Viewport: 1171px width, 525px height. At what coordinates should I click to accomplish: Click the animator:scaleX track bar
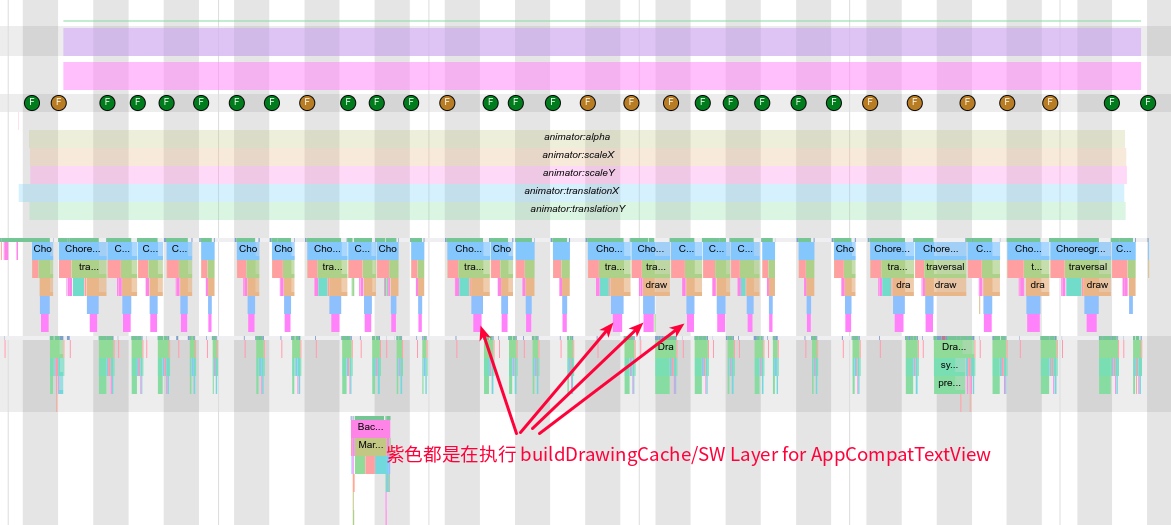point(577,155)
